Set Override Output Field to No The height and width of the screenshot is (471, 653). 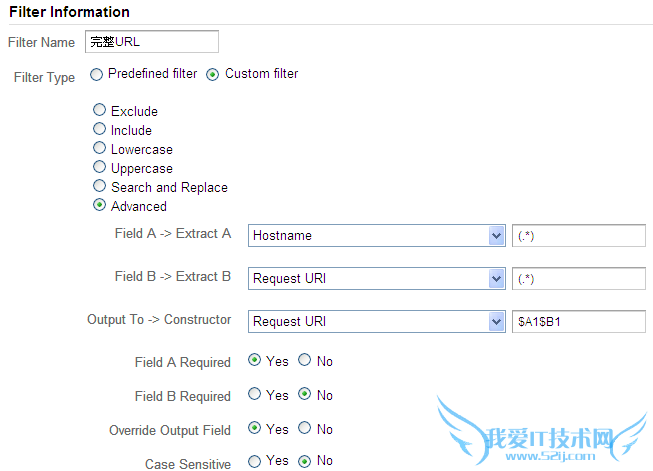click(305, 429)
